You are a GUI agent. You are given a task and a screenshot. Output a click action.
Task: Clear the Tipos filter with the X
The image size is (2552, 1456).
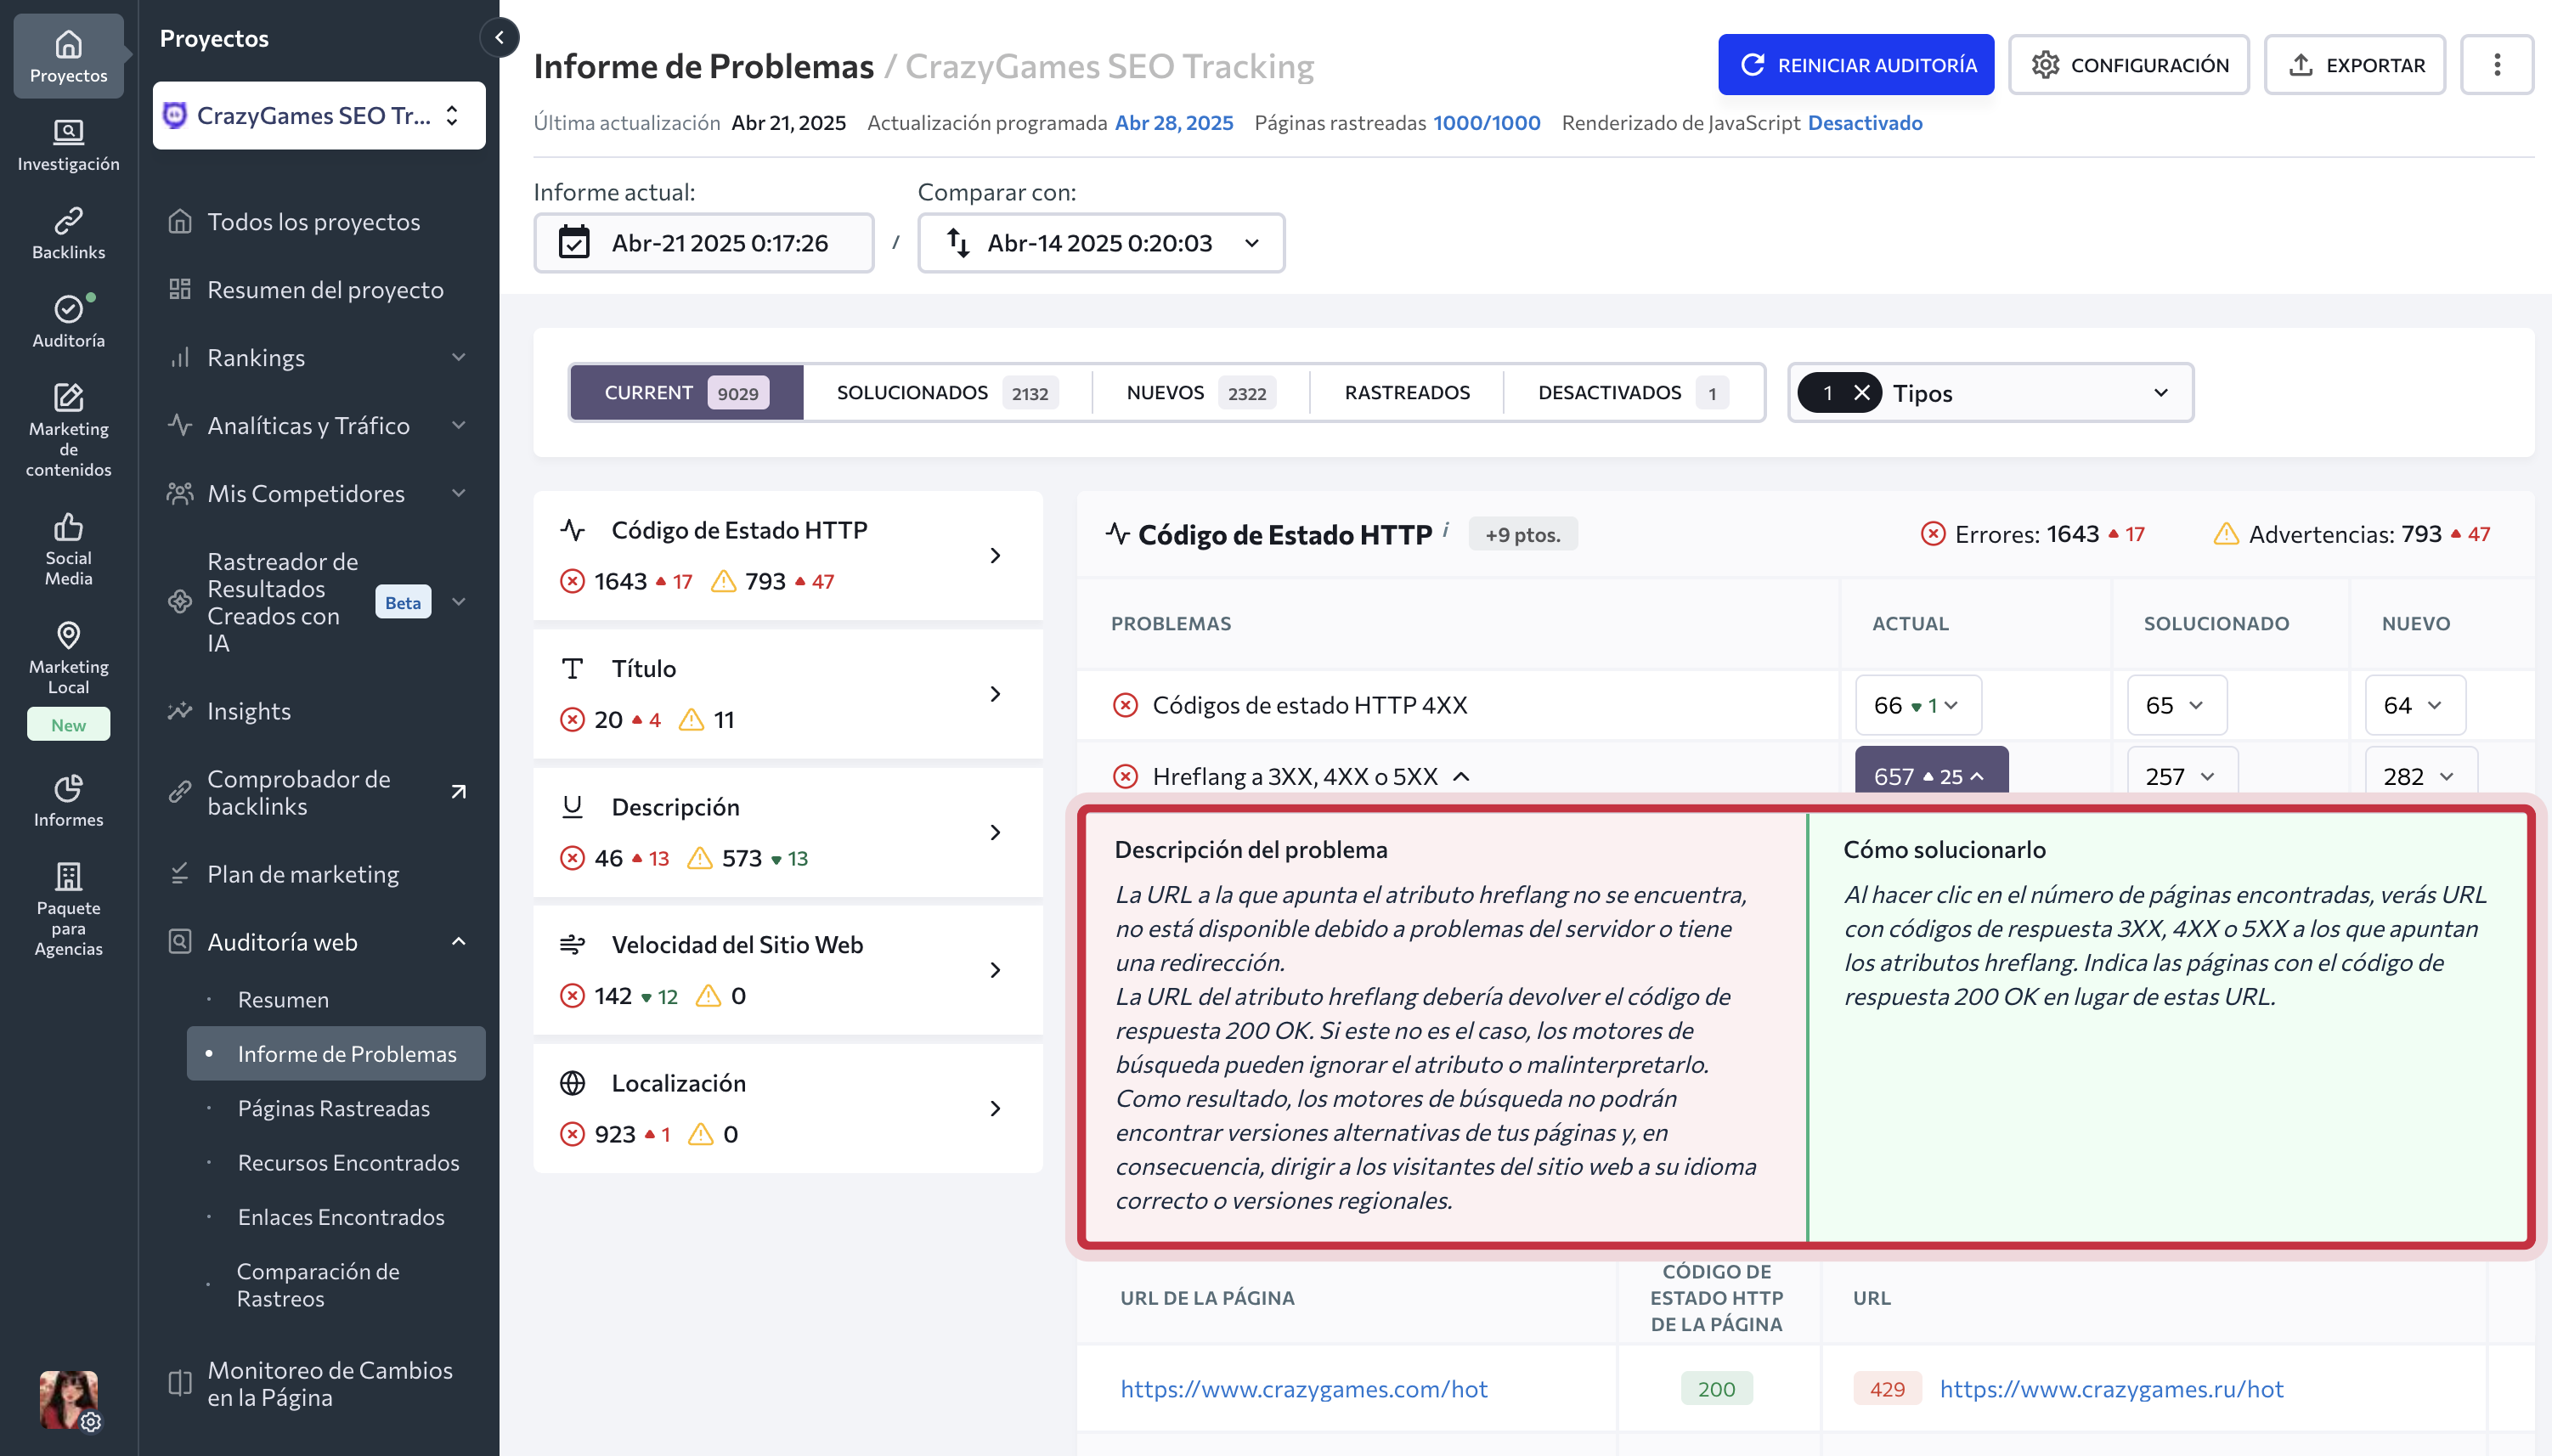pyautogui.click(x=1861, y=393)
